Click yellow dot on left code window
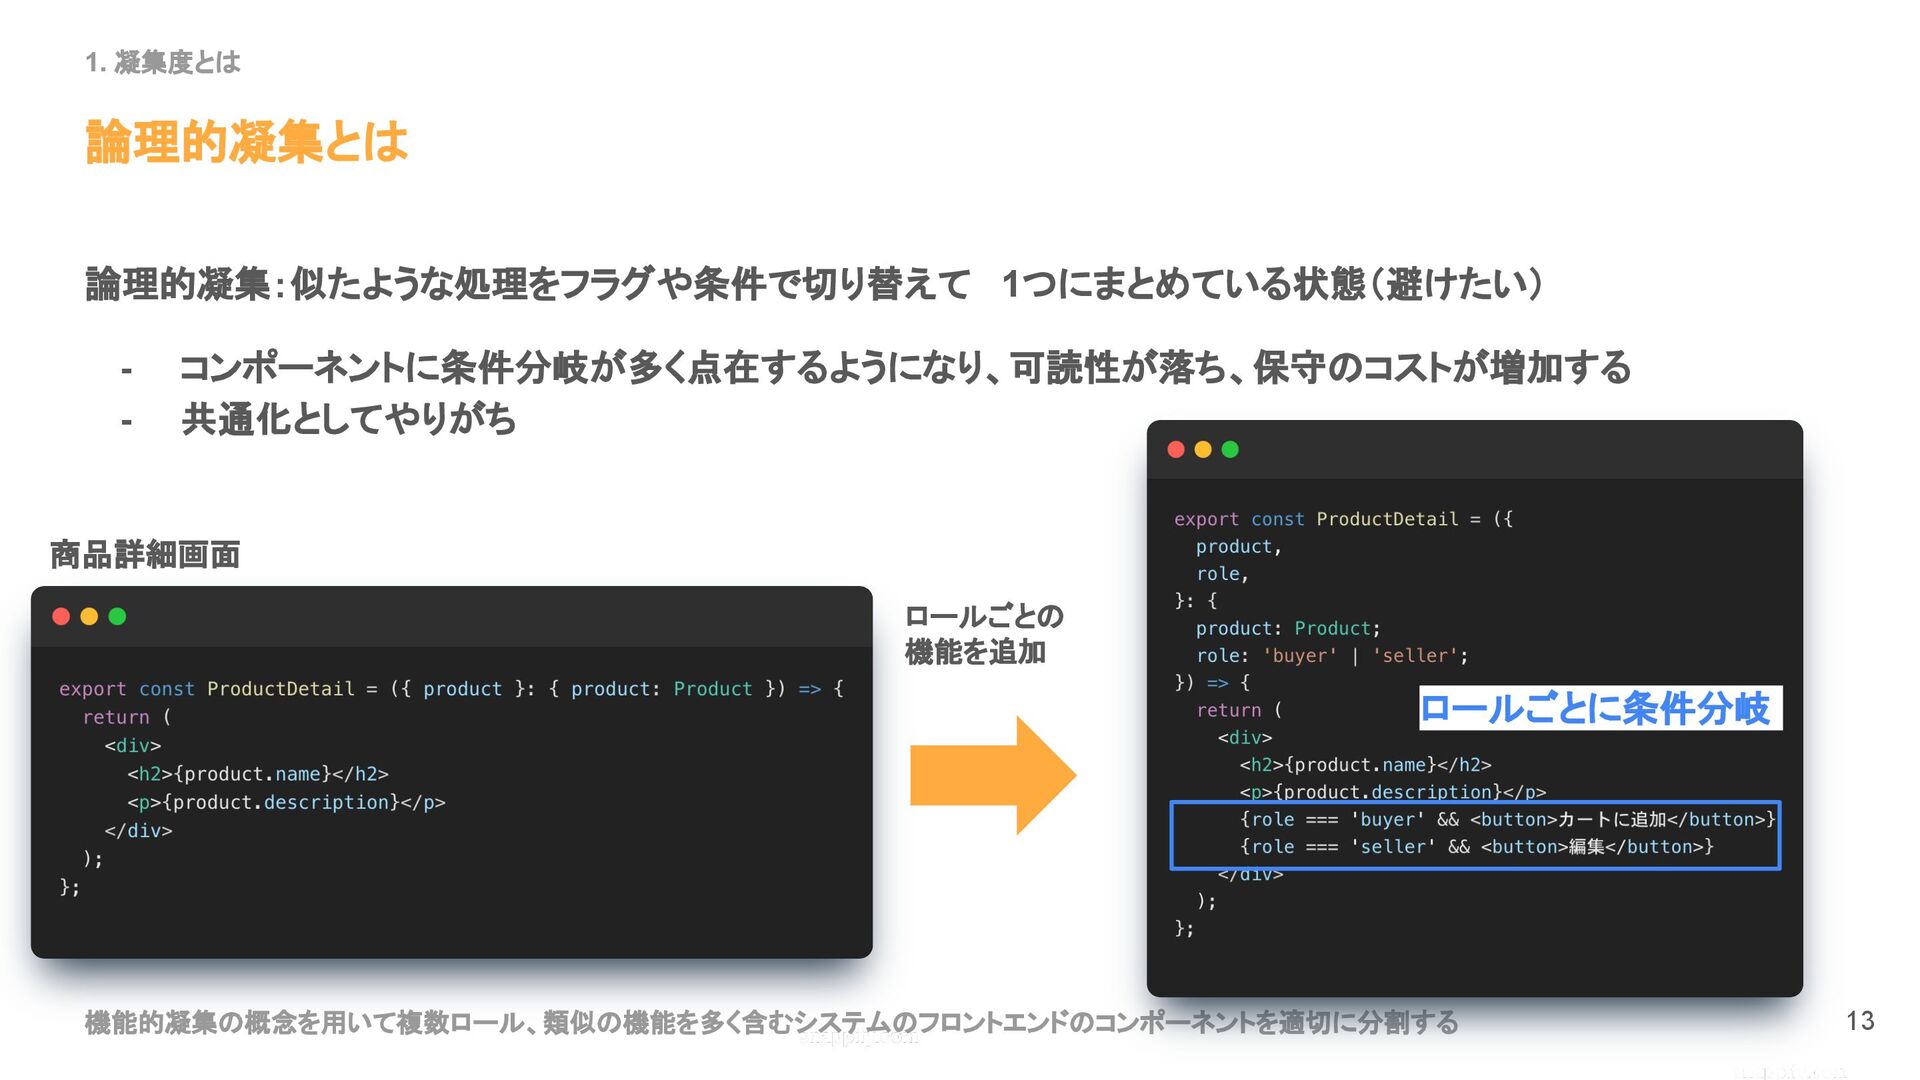 [89, 616]
